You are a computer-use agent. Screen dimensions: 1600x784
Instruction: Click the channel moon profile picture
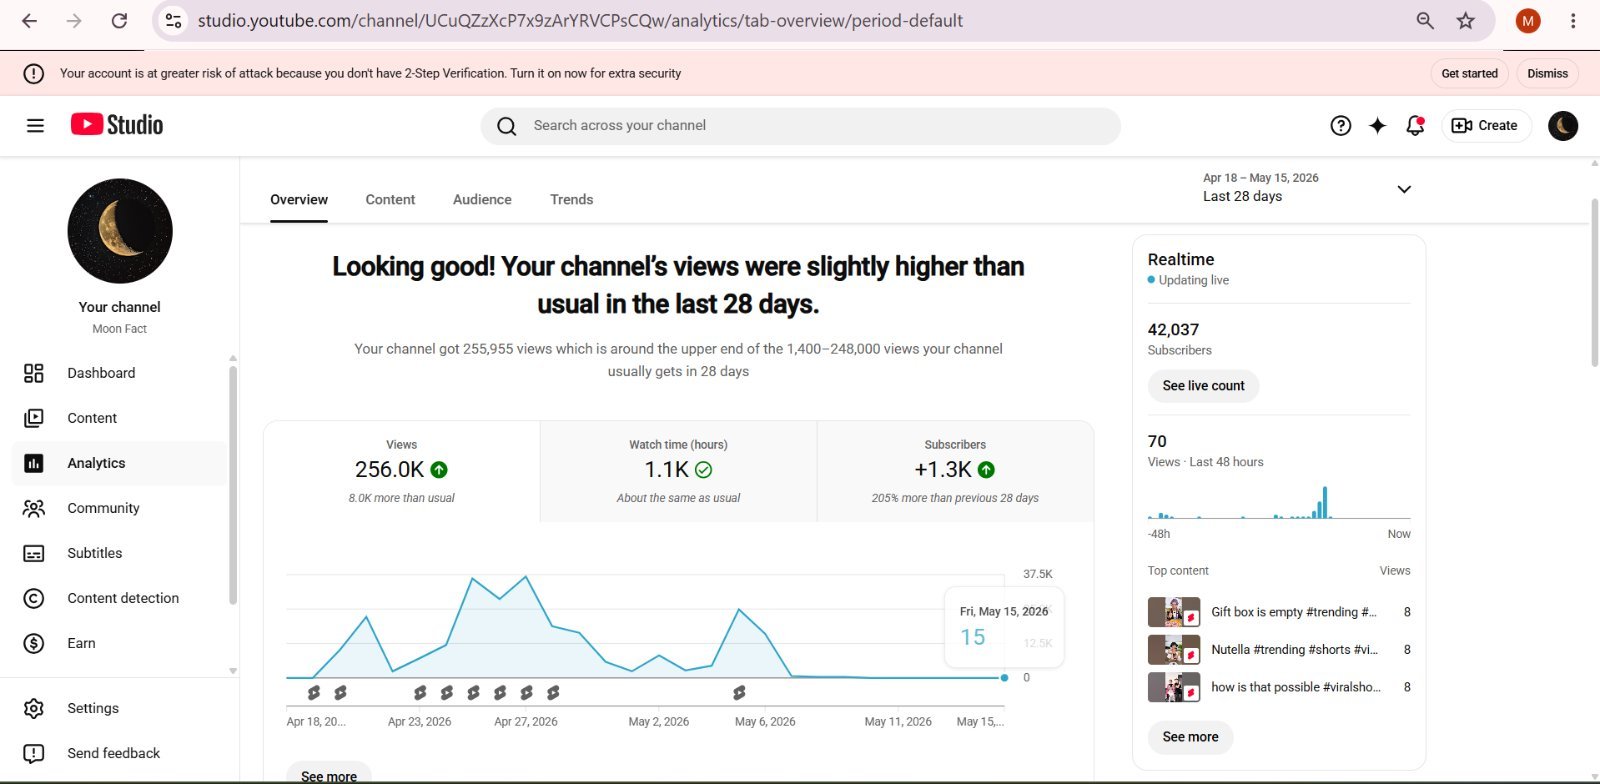point(120,231)
